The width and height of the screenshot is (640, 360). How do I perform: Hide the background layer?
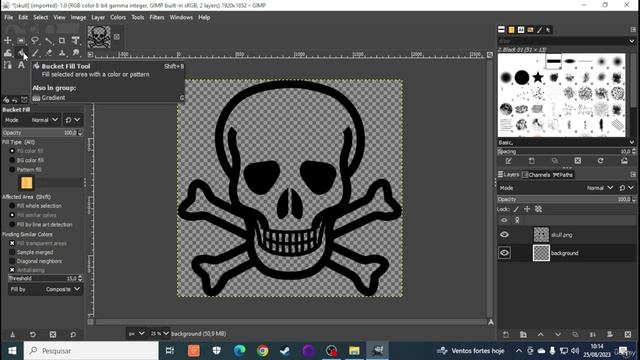click(x=504, y=253)
